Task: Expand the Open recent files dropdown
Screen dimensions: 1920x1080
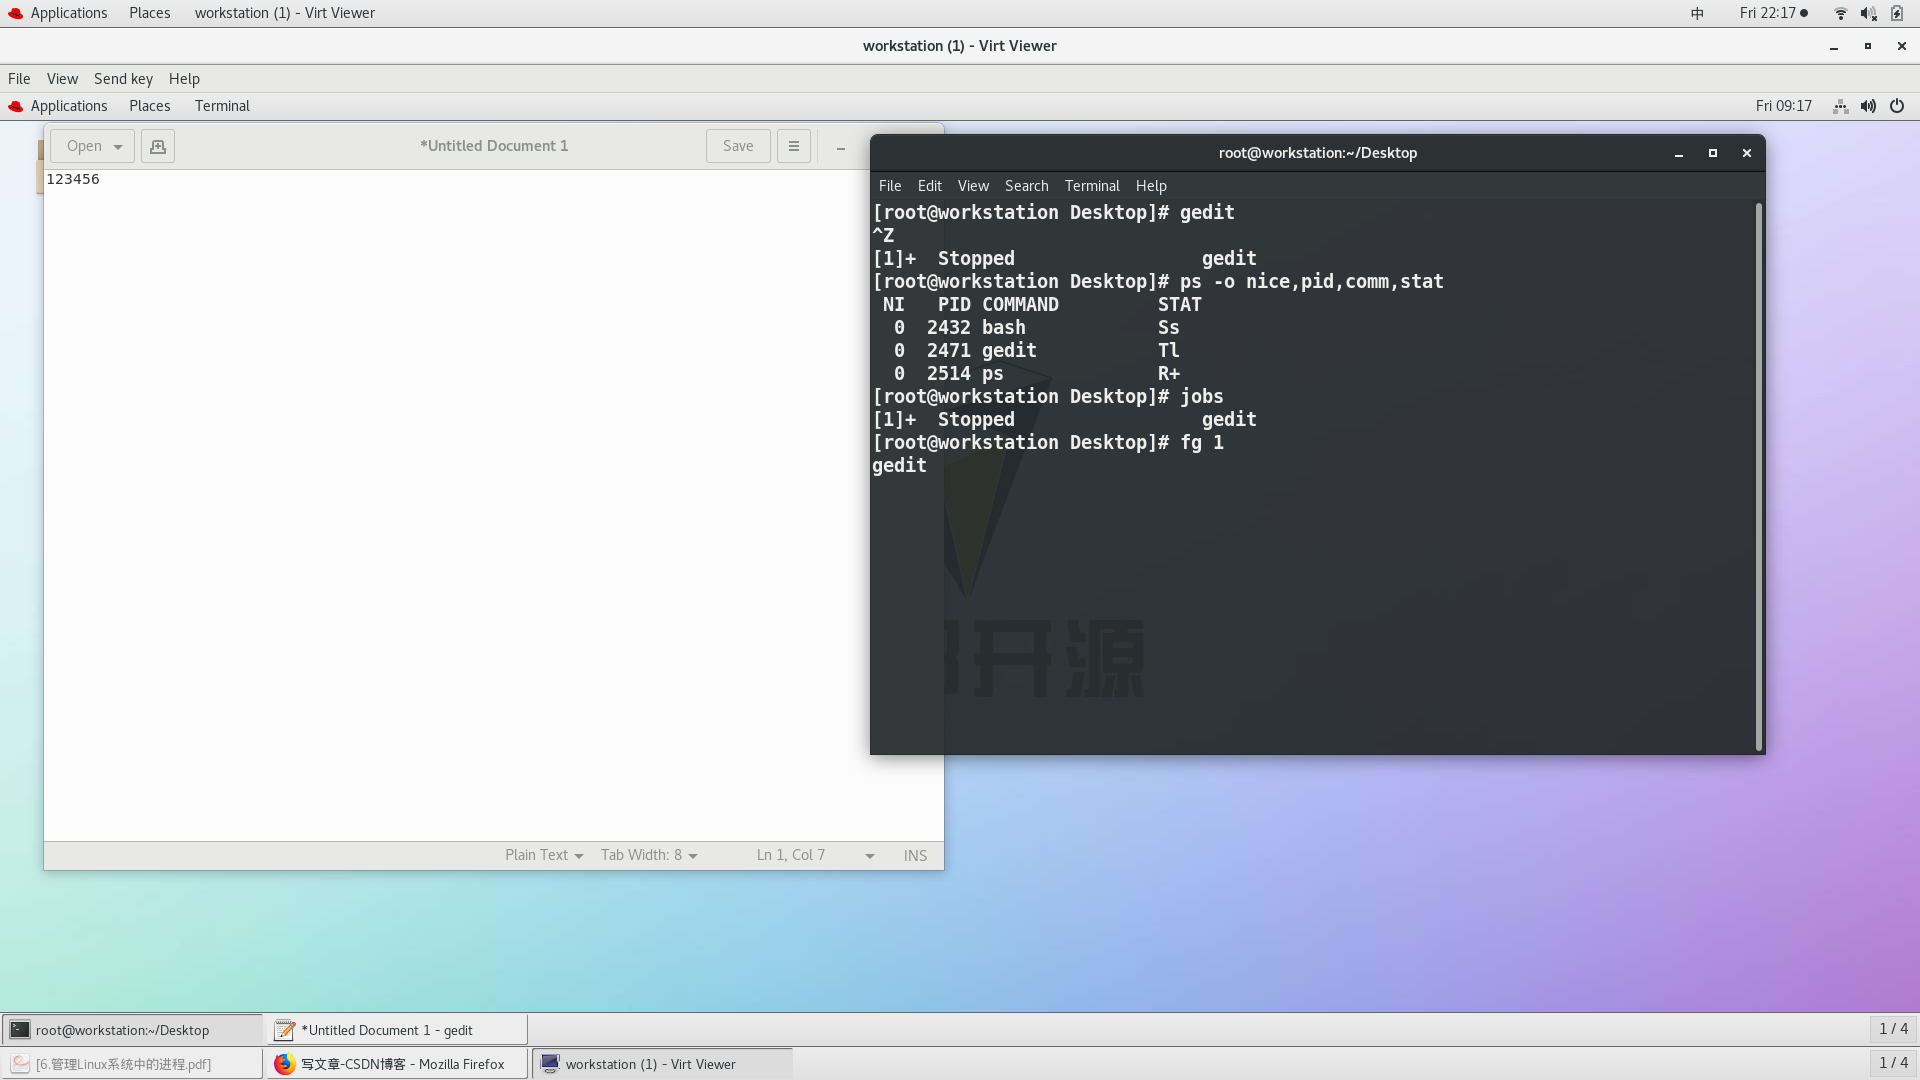Action: coord(118,147)
